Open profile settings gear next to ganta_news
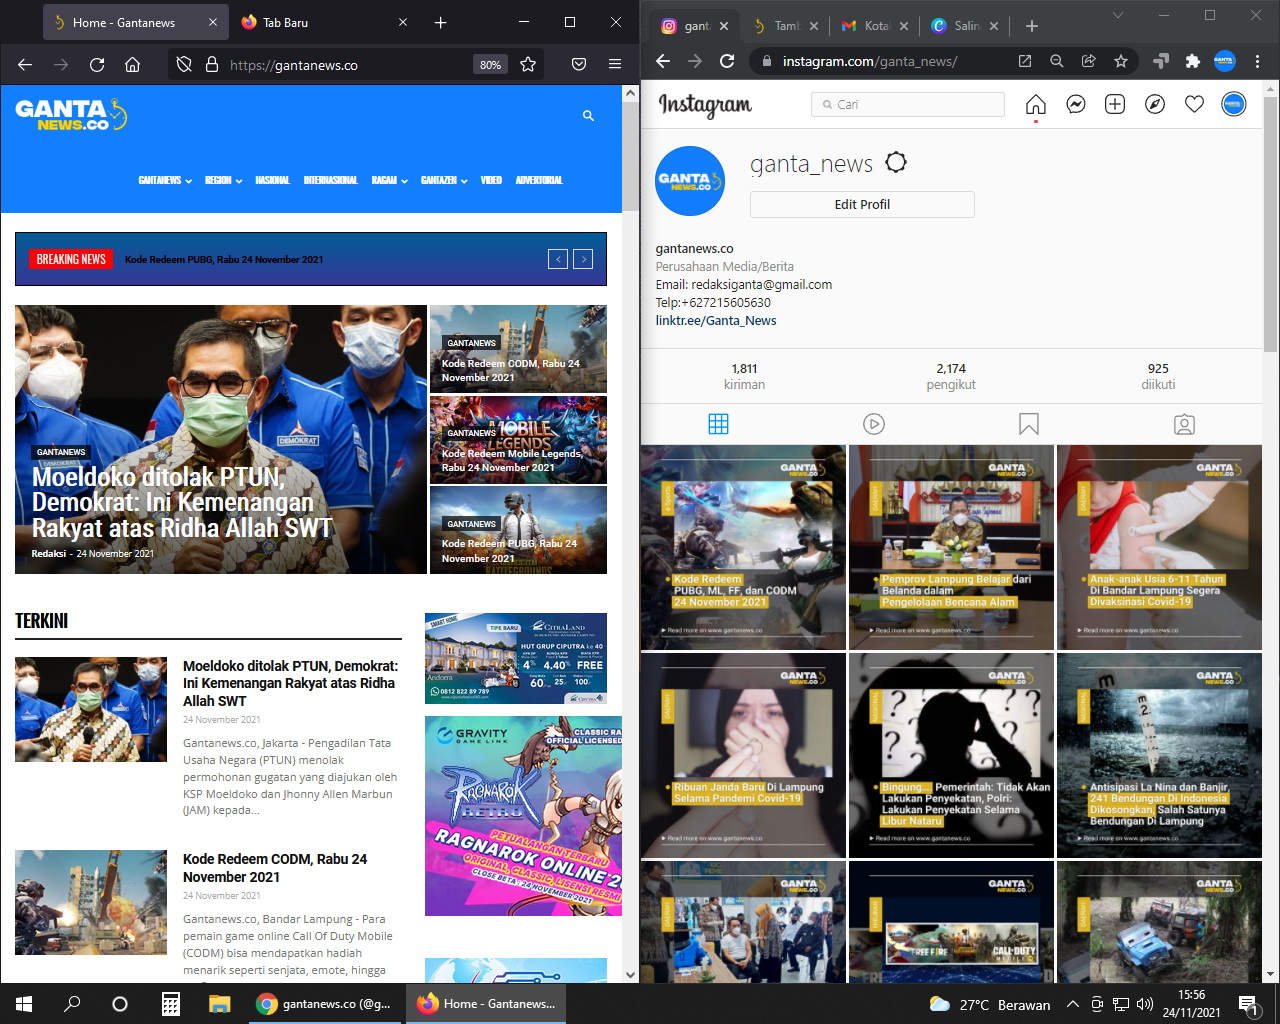Screen dimensions: 1280x1024 [896, 163]
